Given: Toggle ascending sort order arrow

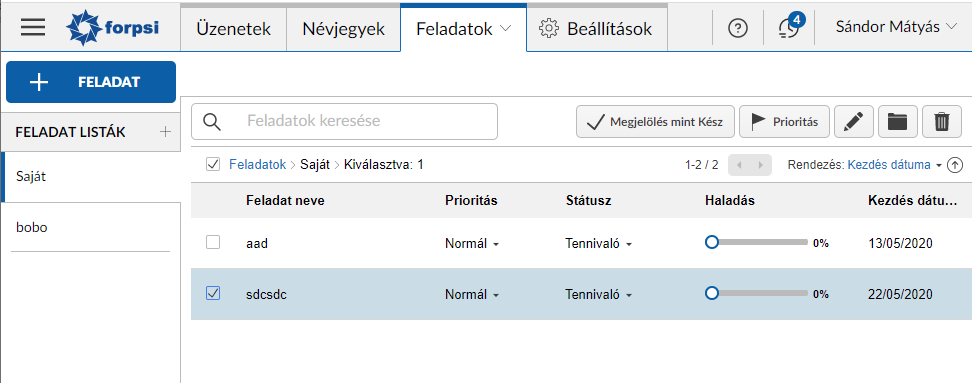Looking at the screenshot, I should [955, 165].
